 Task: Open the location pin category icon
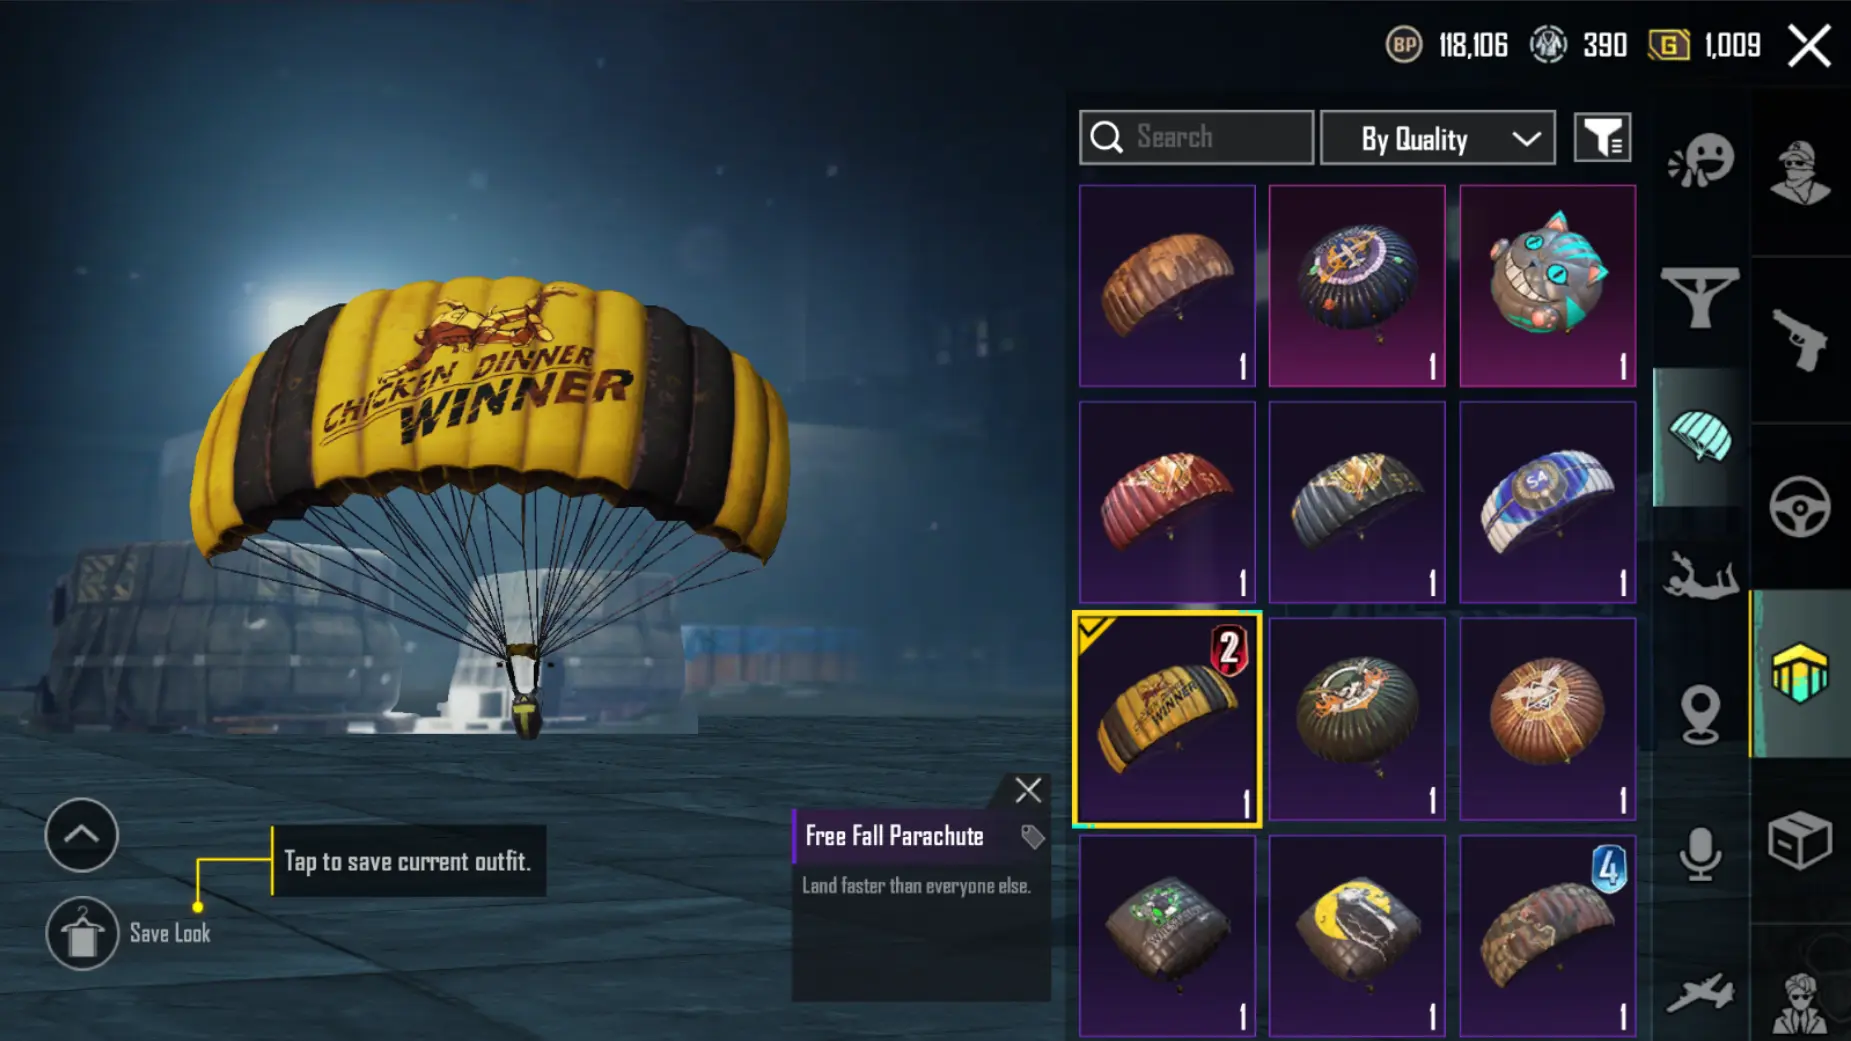[1700, 714]
